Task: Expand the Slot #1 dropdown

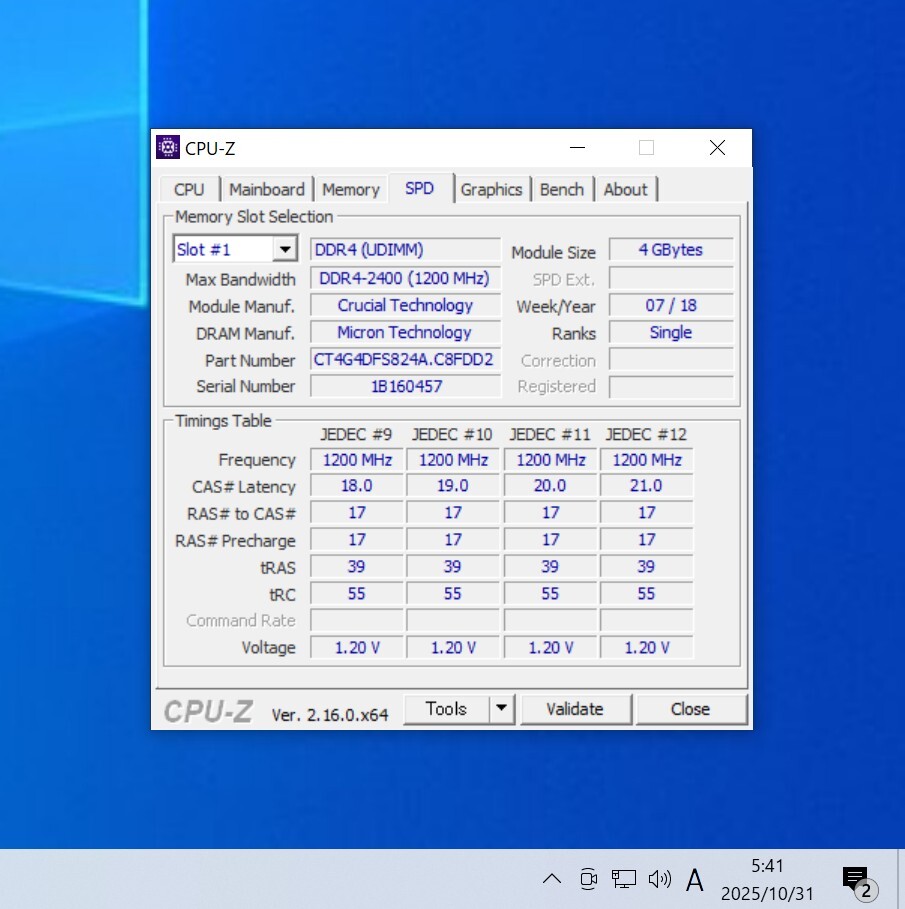Action: point(285,250)
